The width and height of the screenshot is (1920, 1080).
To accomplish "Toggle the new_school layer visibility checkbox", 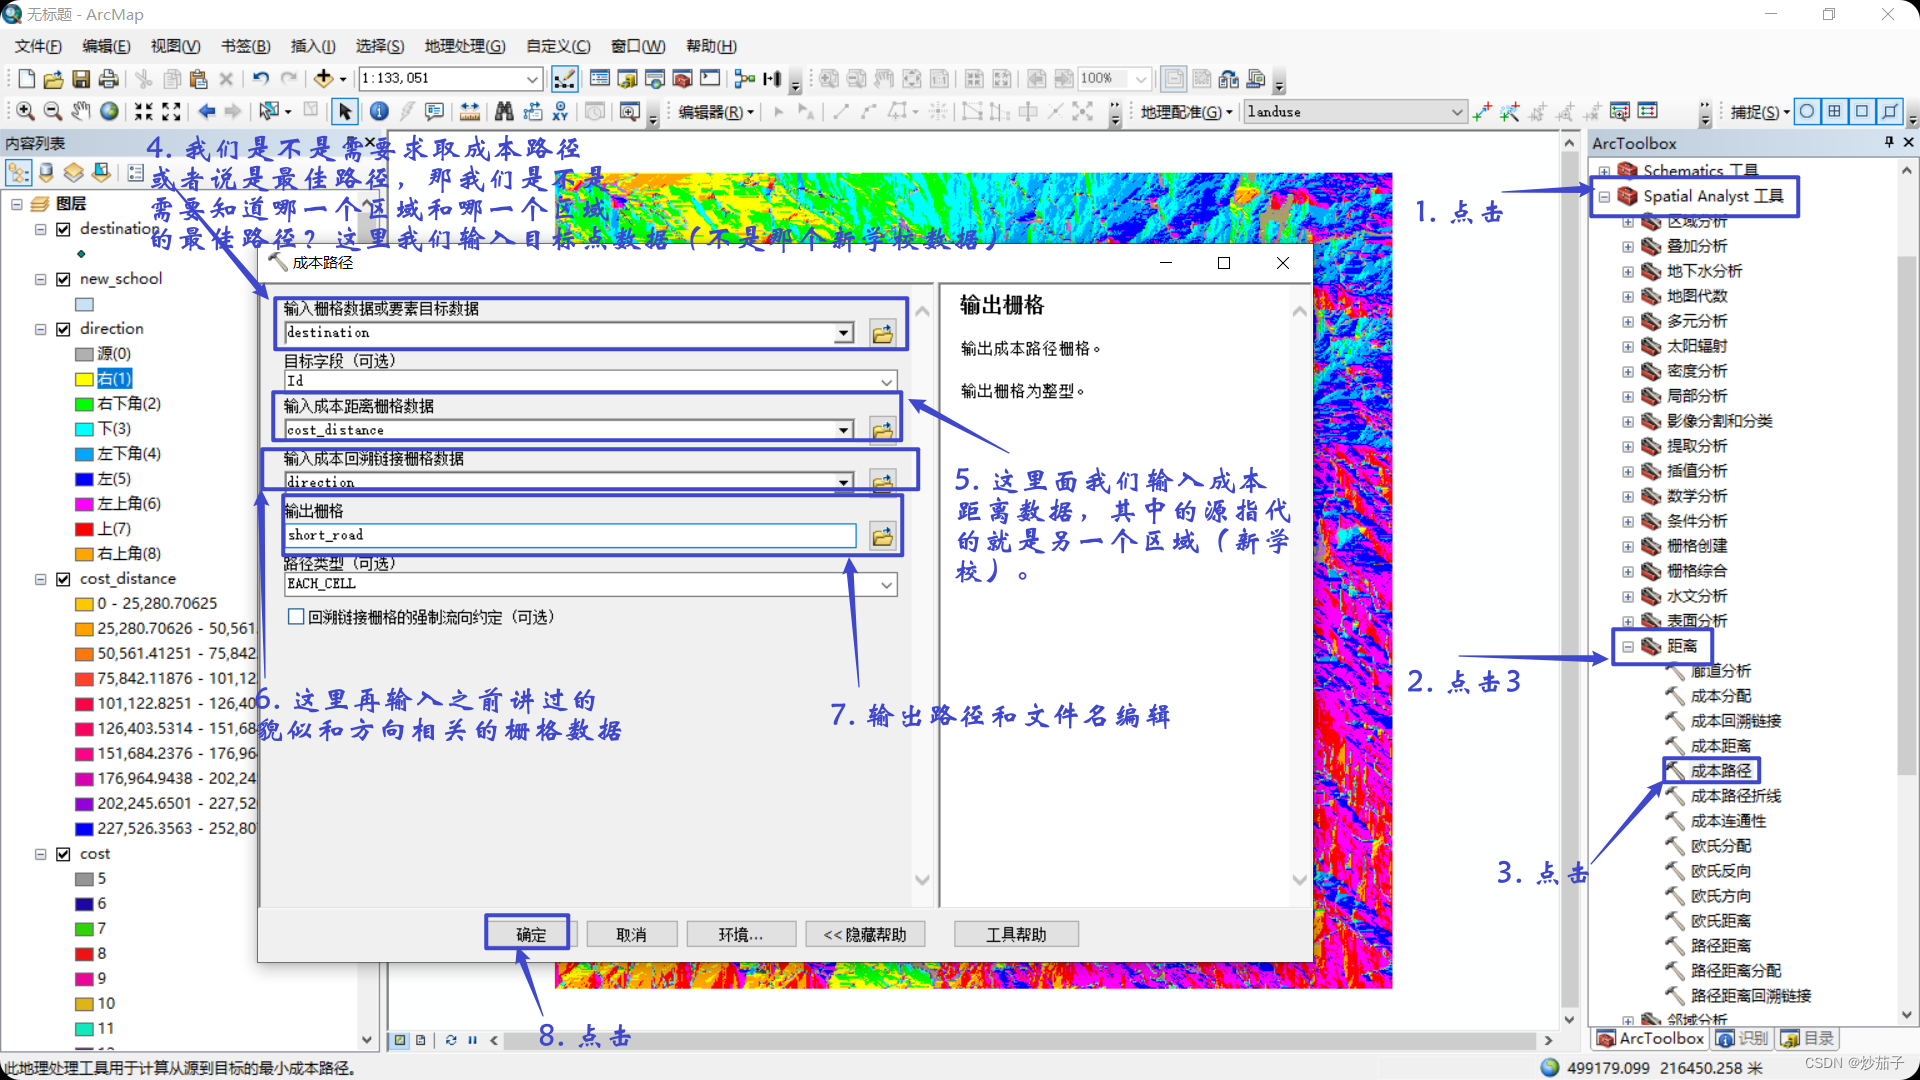I will (x=63, y=279).
